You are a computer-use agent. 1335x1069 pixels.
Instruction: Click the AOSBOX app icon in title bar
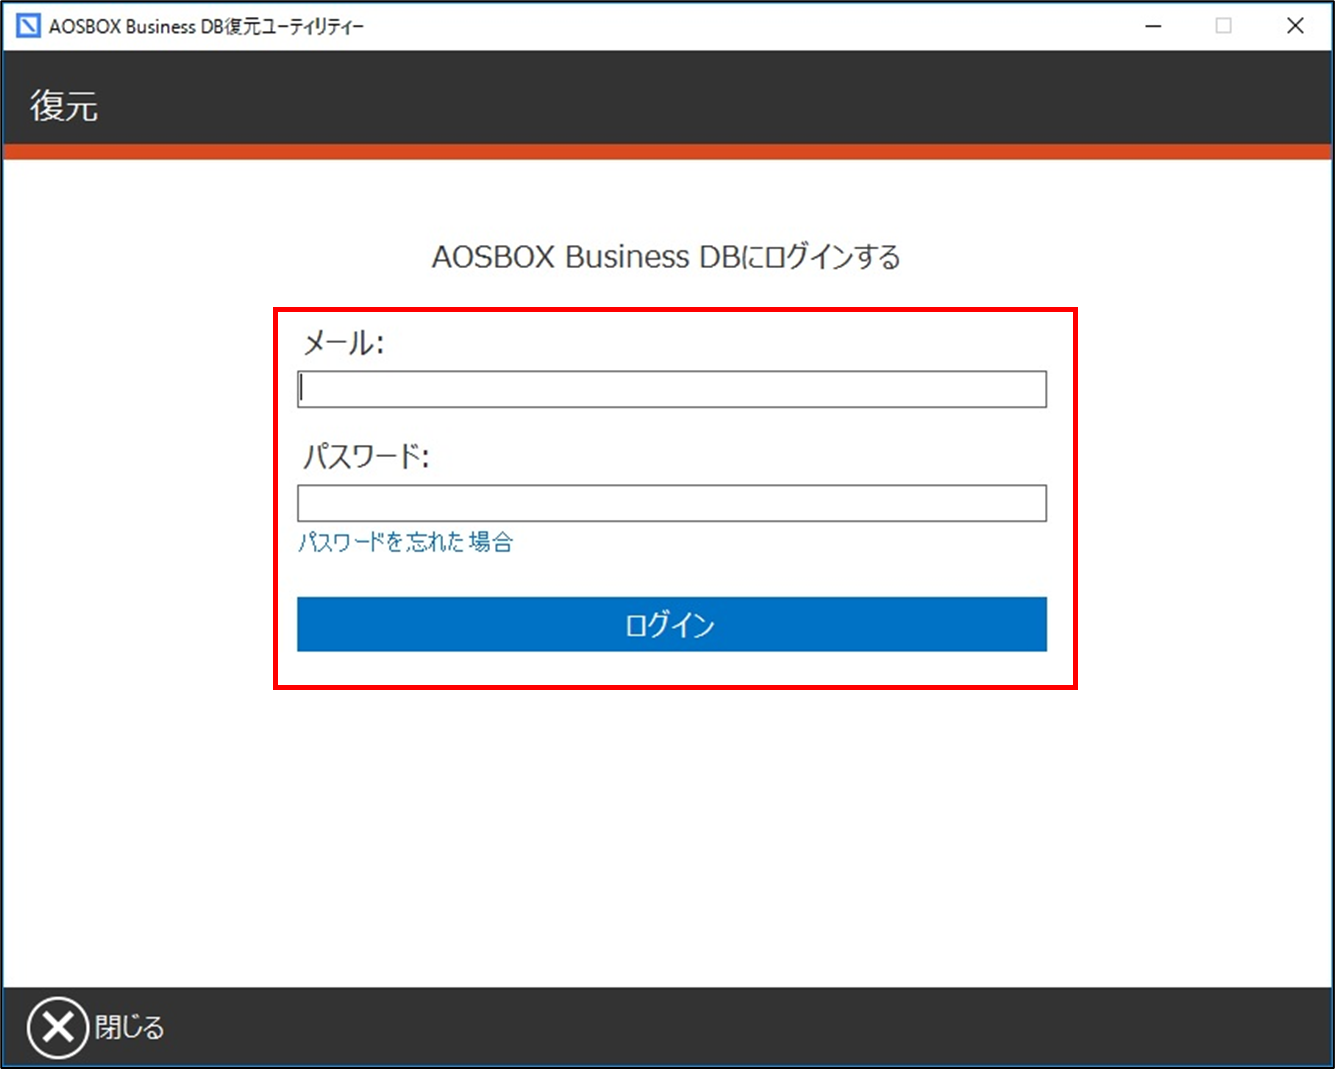click(x=29, y=26)
